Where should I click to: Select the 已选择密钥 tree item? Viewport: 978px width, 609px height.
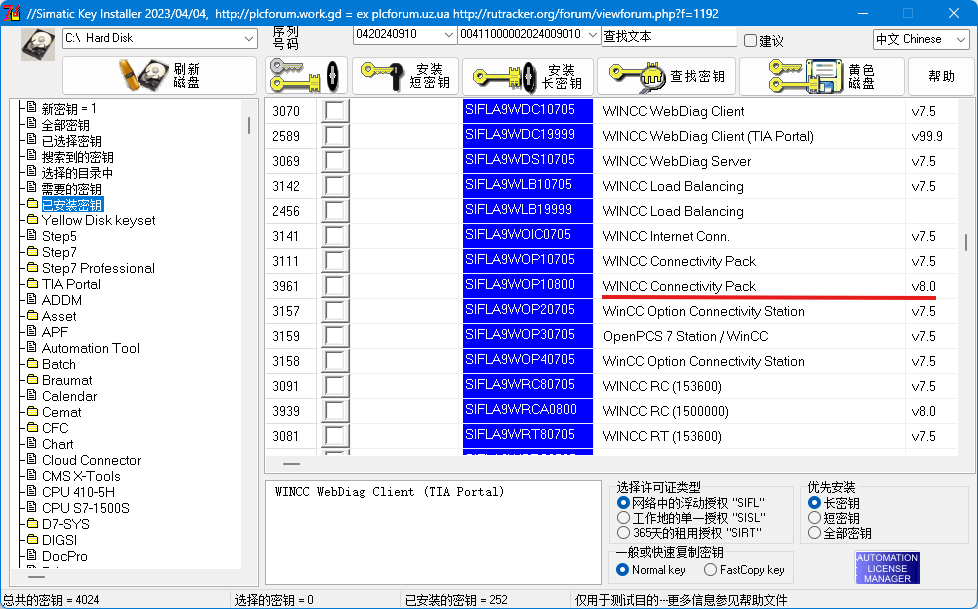point(71,141)
